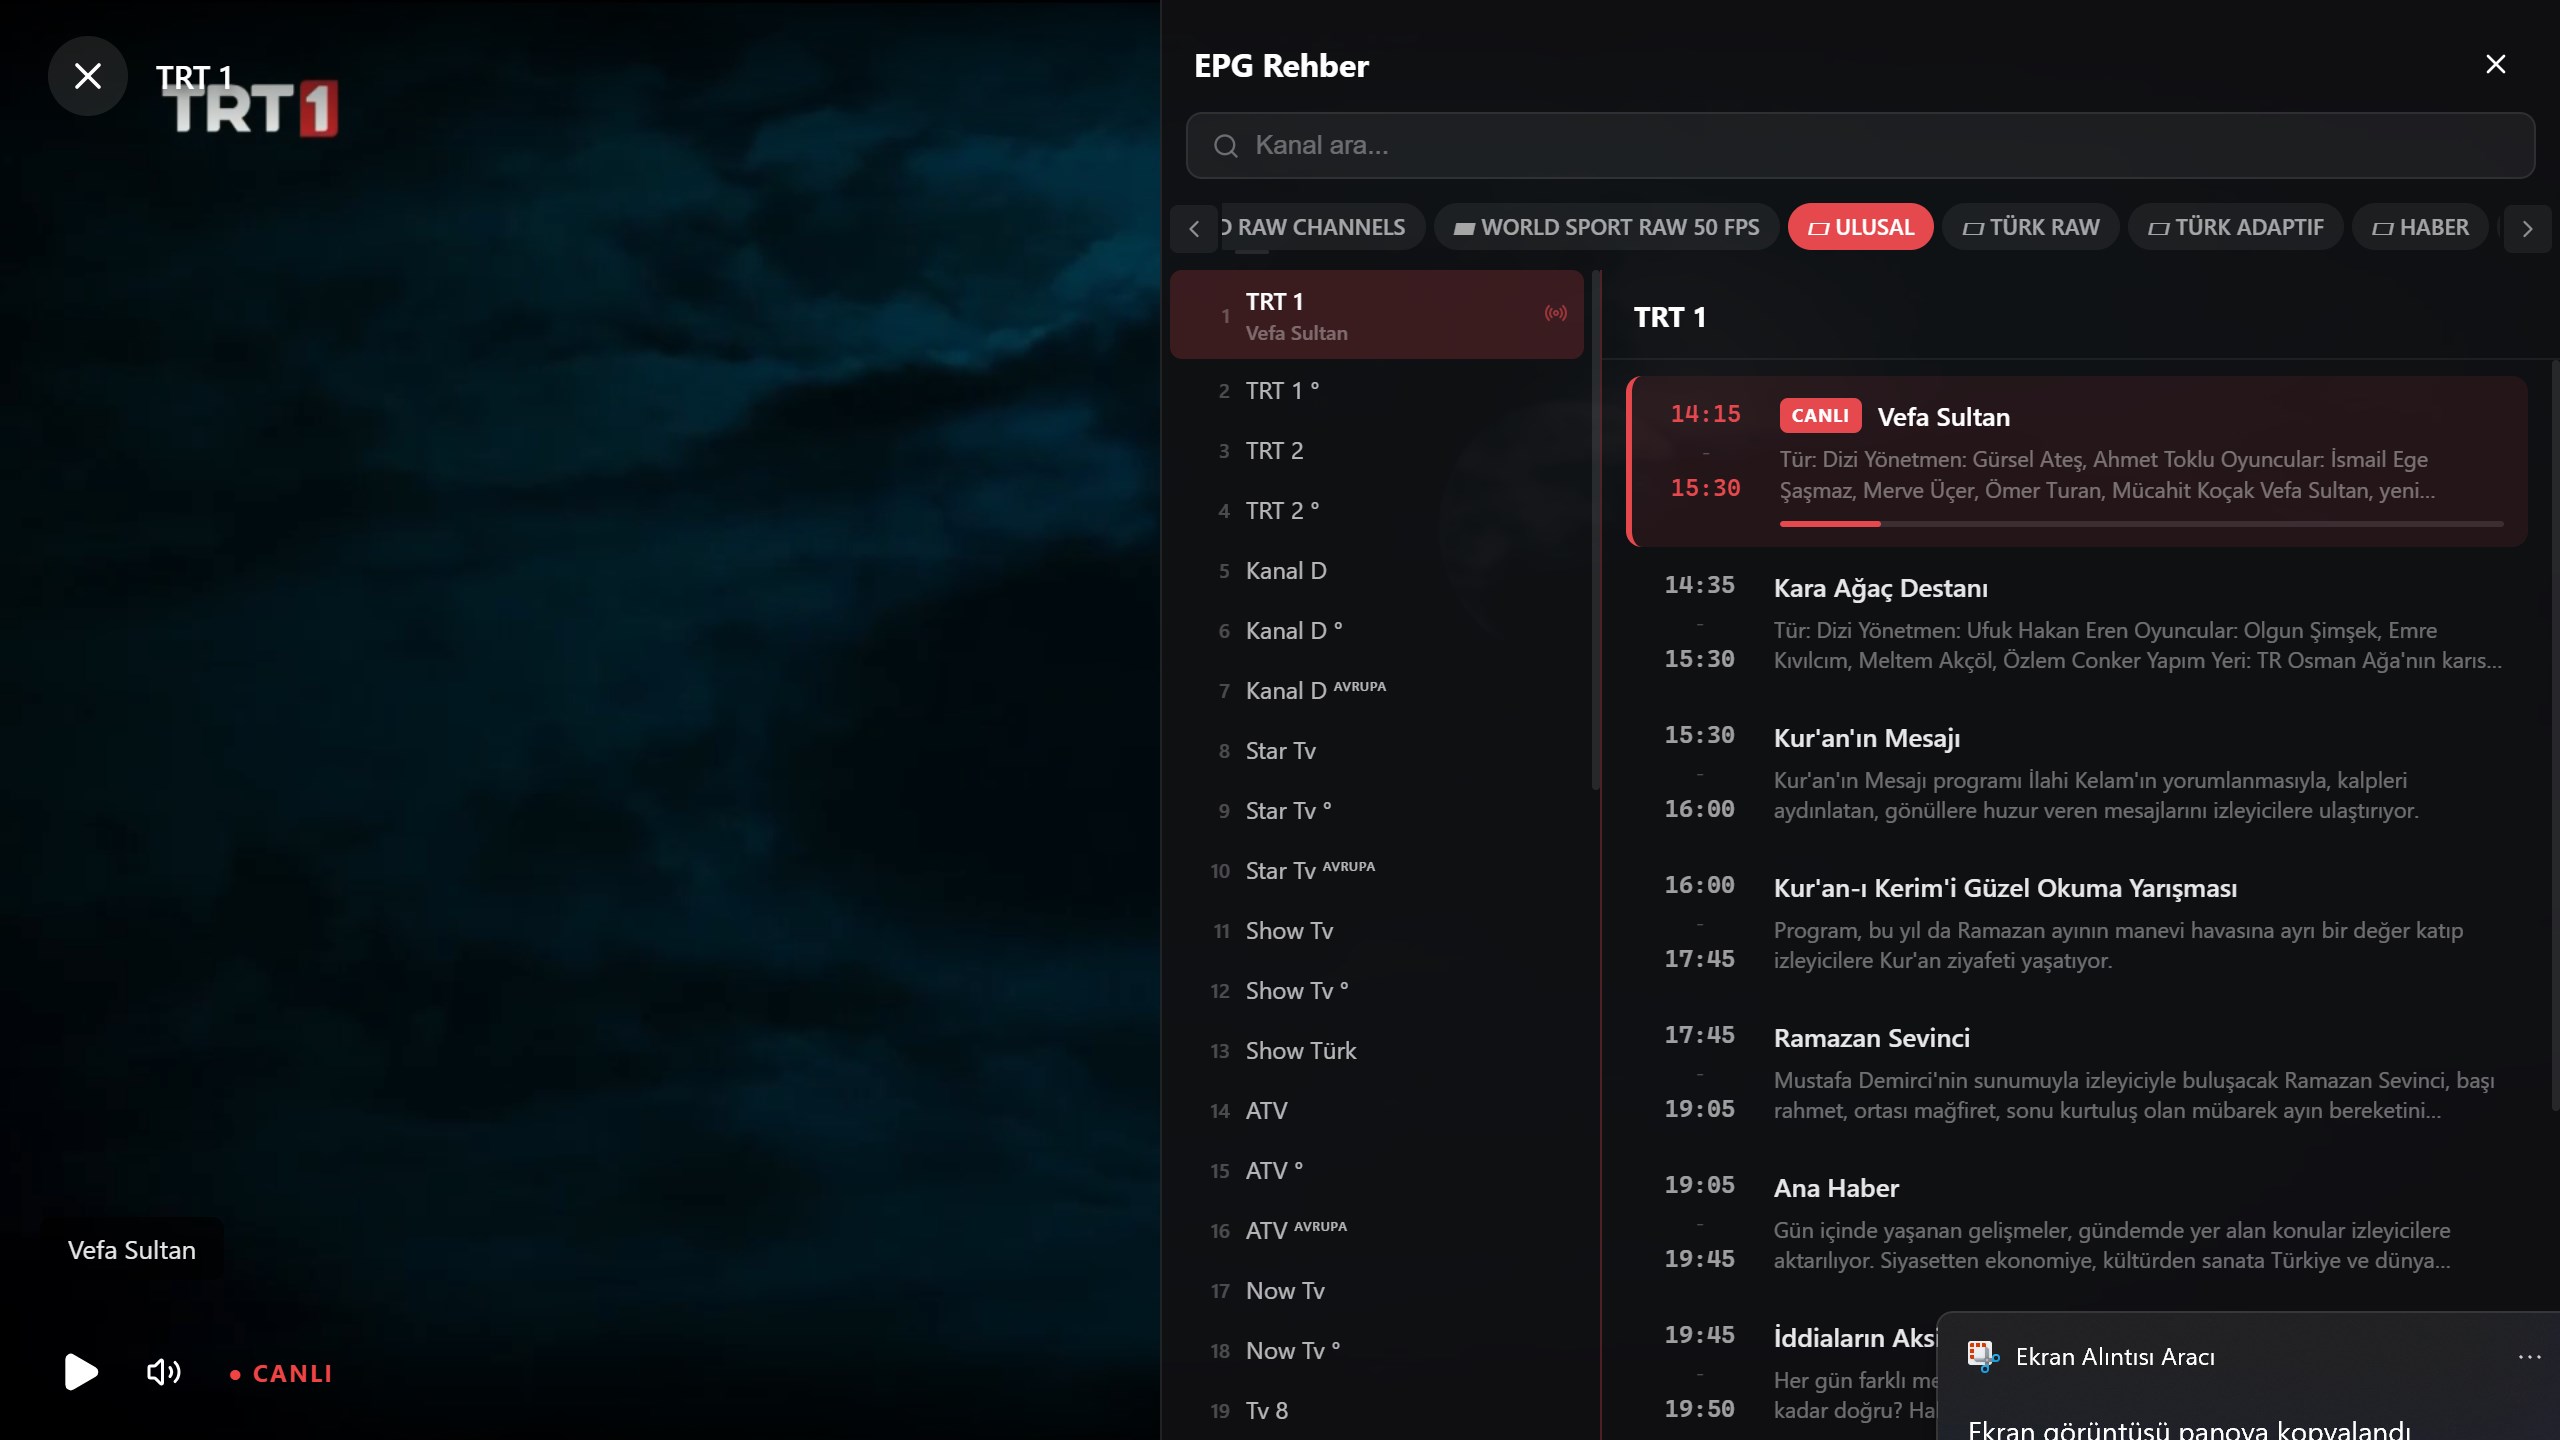2560x1440 pixels.
Task: Open the Ana Haber programme
Action: (x=2077, y=1222)
